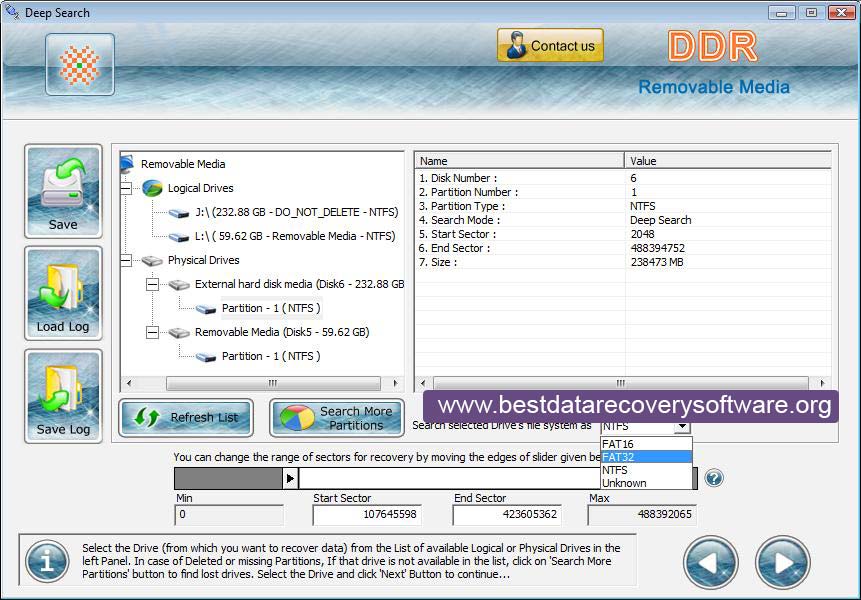Click the J:\ drive icon
The width and height of the screenshot is (861, 600).
pos(179,213)
